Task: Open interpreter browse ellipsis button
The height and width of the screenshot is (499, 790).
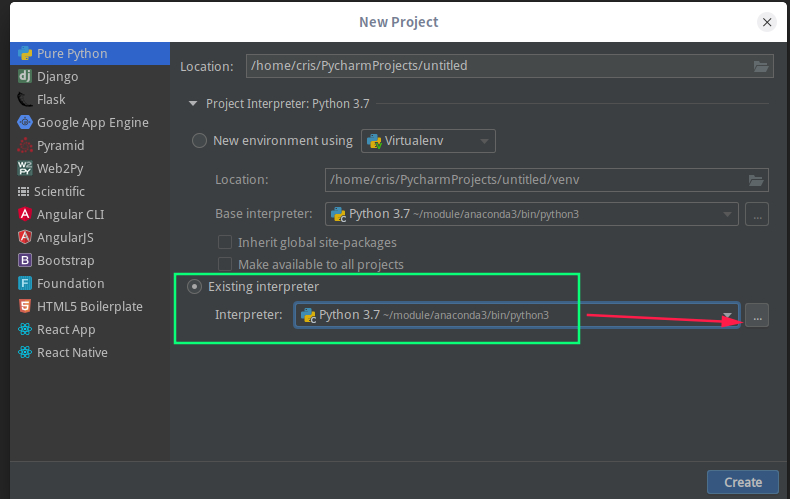Action: [757, 316]
